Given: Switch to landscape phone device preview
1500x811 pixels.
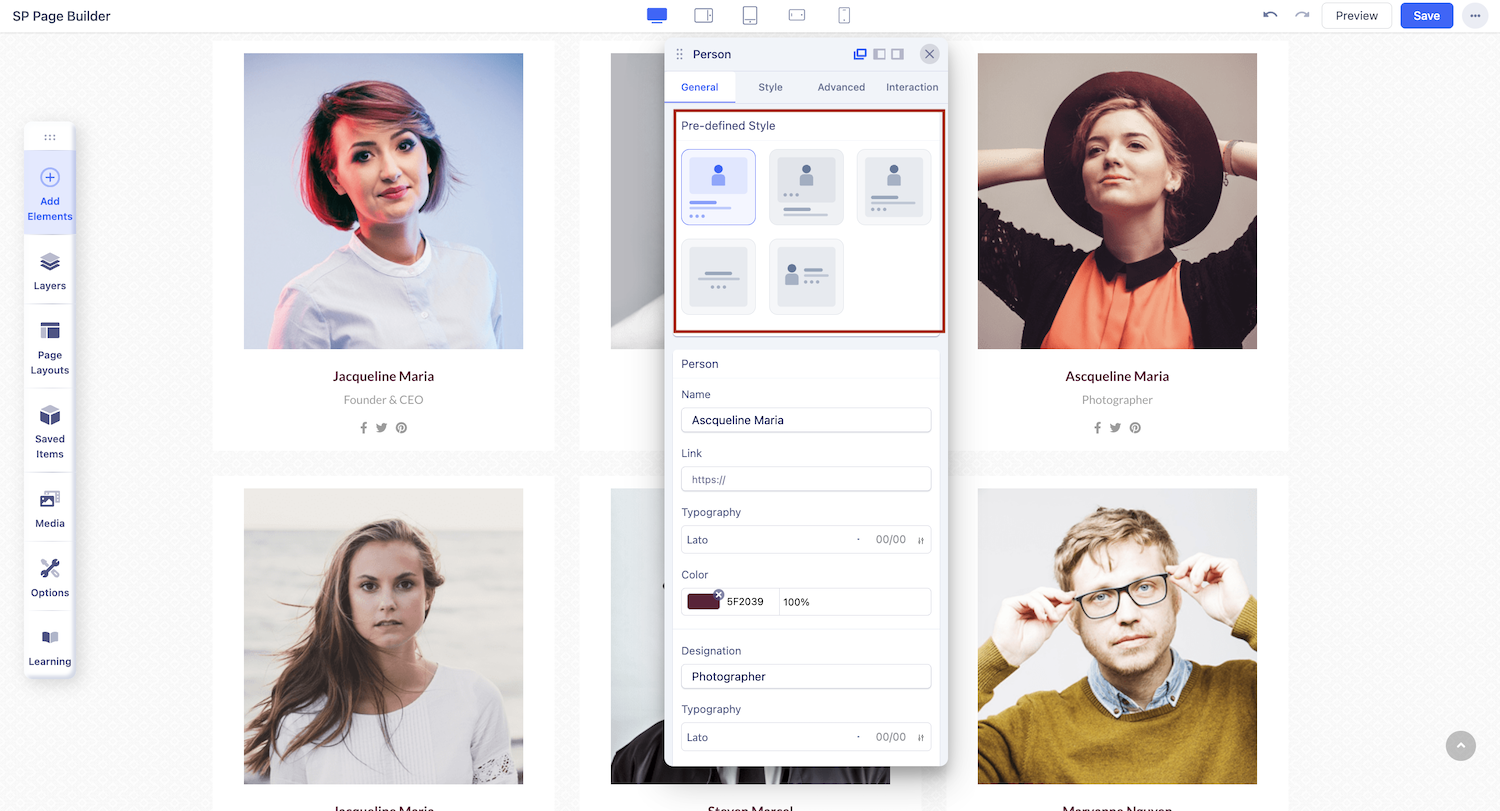Looking at the screenshot, I should 797,15.
